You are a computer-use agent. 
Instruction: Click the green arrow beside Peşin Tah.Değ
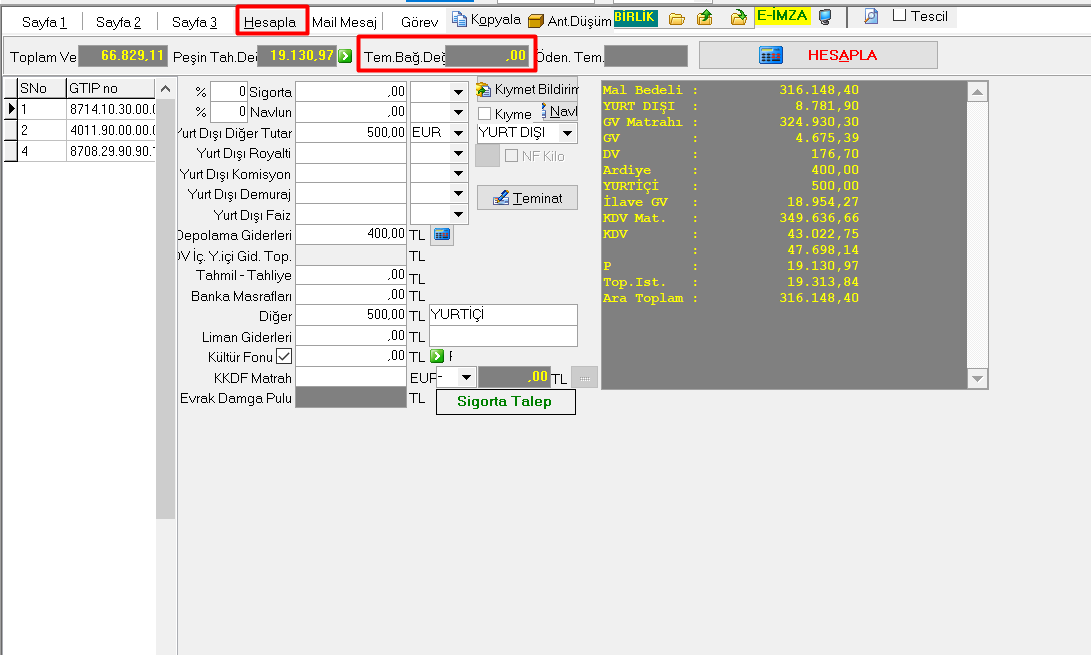[x=345, y=56]
